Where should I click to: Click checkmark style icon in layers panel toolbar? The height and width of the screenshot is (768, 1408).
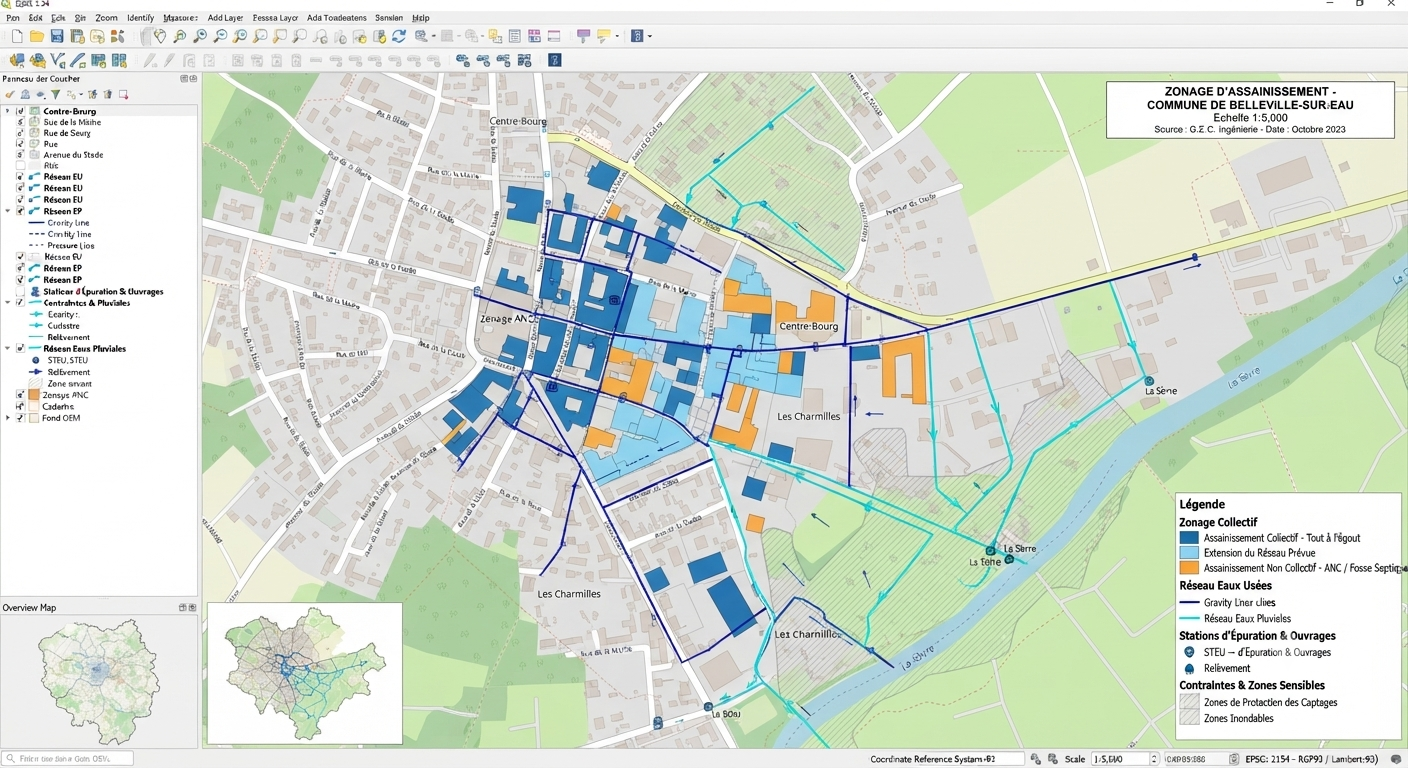(x=9, y=94)
